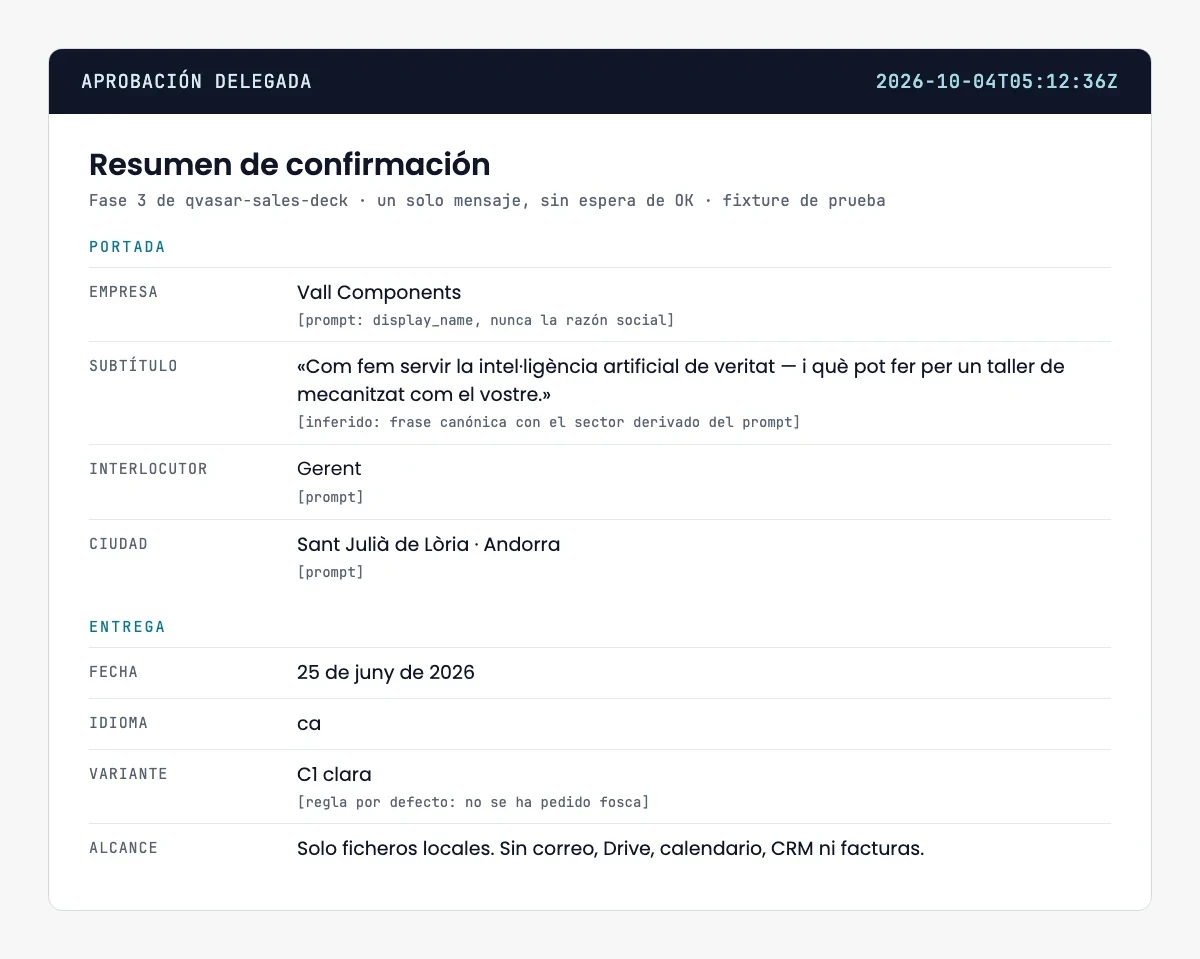The width and height of the screenshot is (1200, 959).
Task: Click the VARIANTE field label
Action: coord(128,775)
